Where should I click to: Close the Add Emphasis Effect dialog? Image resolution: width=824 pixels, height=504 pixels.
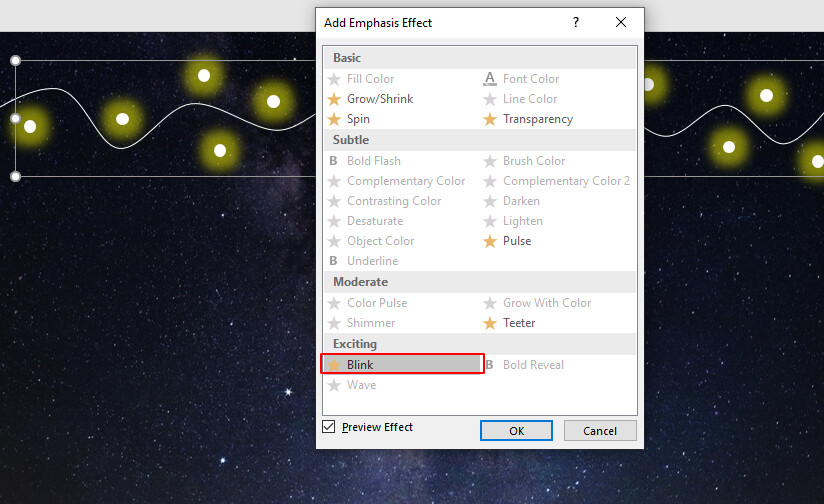(621, 22)
